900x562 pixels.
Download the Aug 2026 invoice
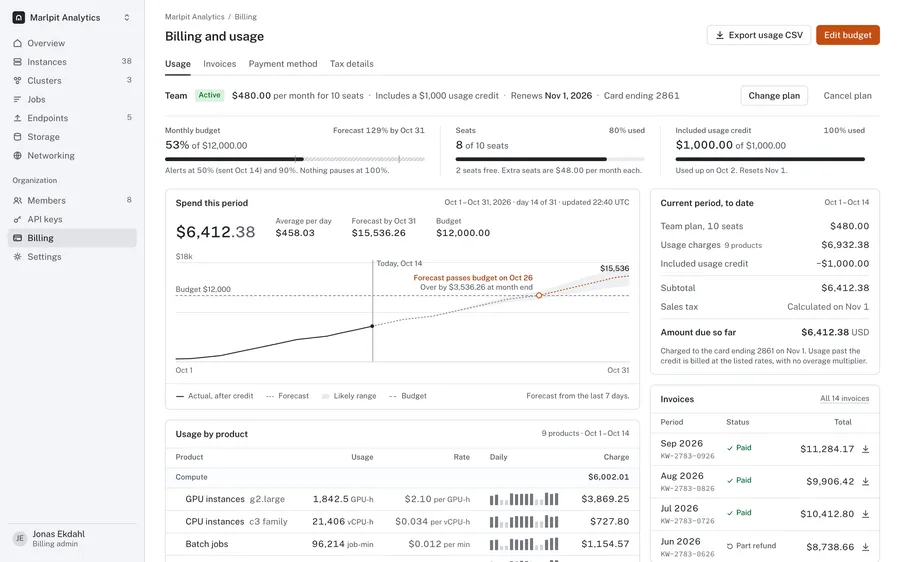click(x=865, y=482)
